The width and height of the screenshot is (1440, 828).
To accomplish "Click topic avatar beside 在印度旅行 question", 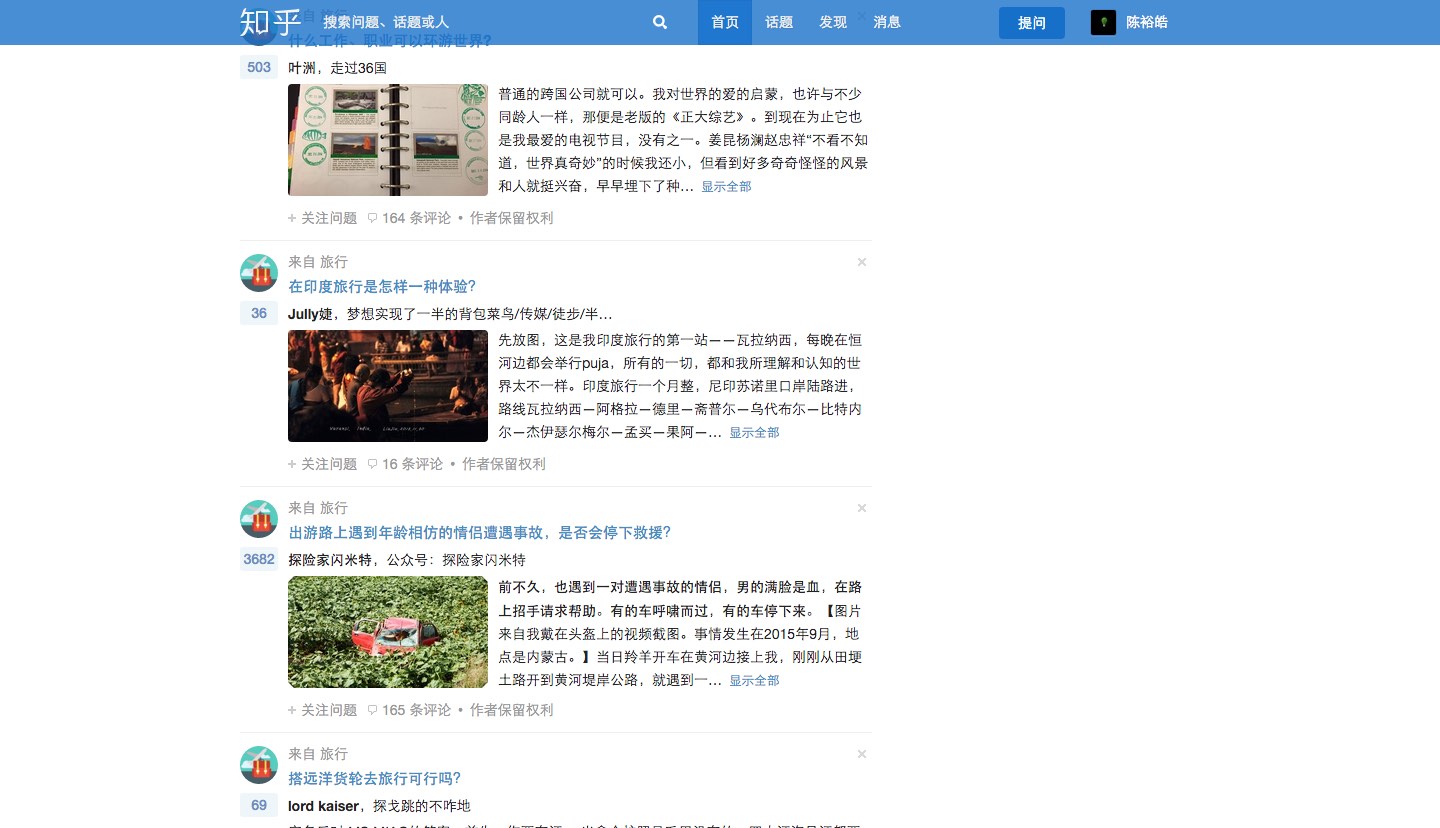I will click(259, 272).
